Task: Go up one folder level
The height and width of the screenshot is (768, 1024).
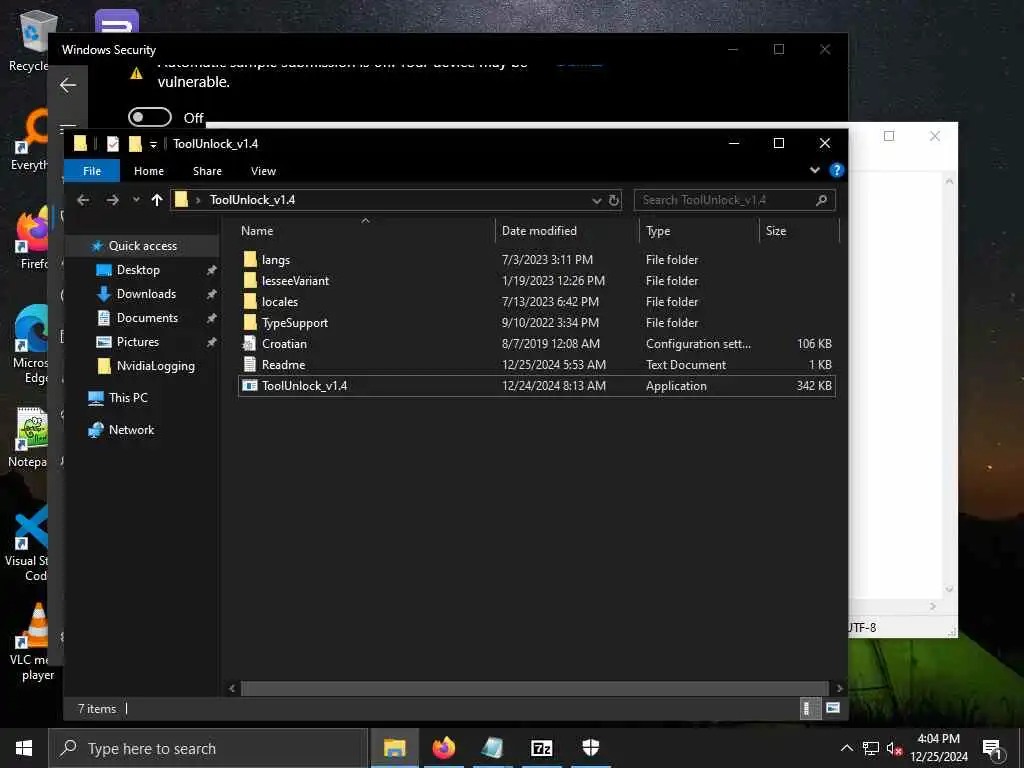Action: [157, 200]
